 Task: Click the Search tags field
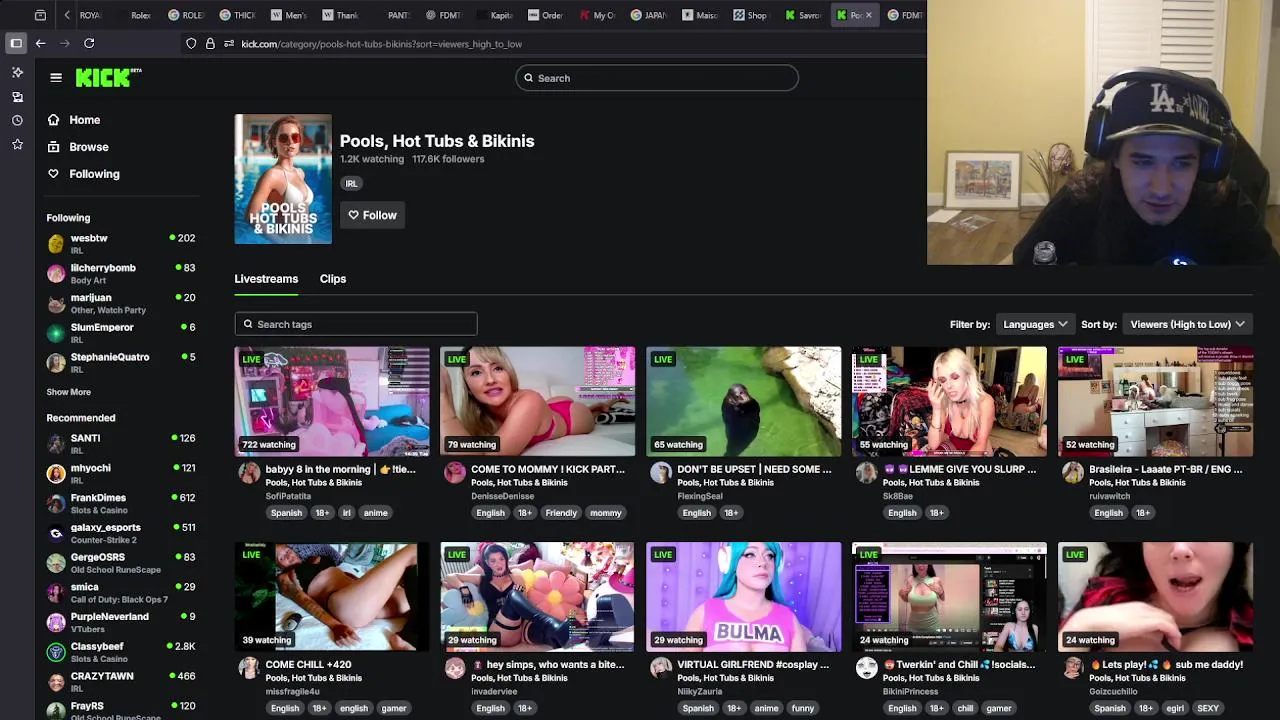coord(356,324)
